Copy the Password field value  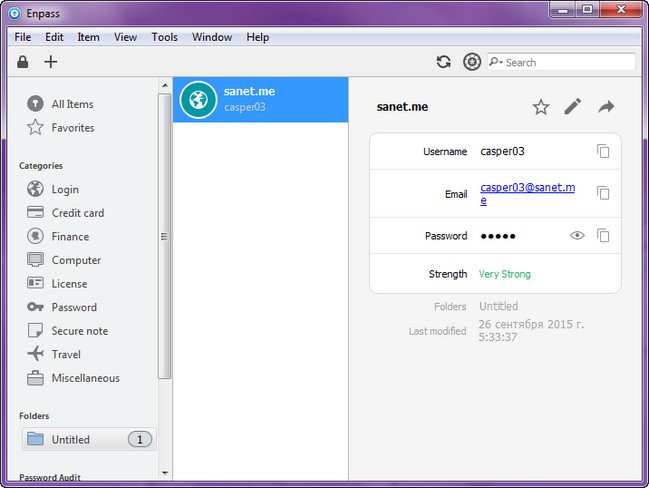(x=603, y=236)
